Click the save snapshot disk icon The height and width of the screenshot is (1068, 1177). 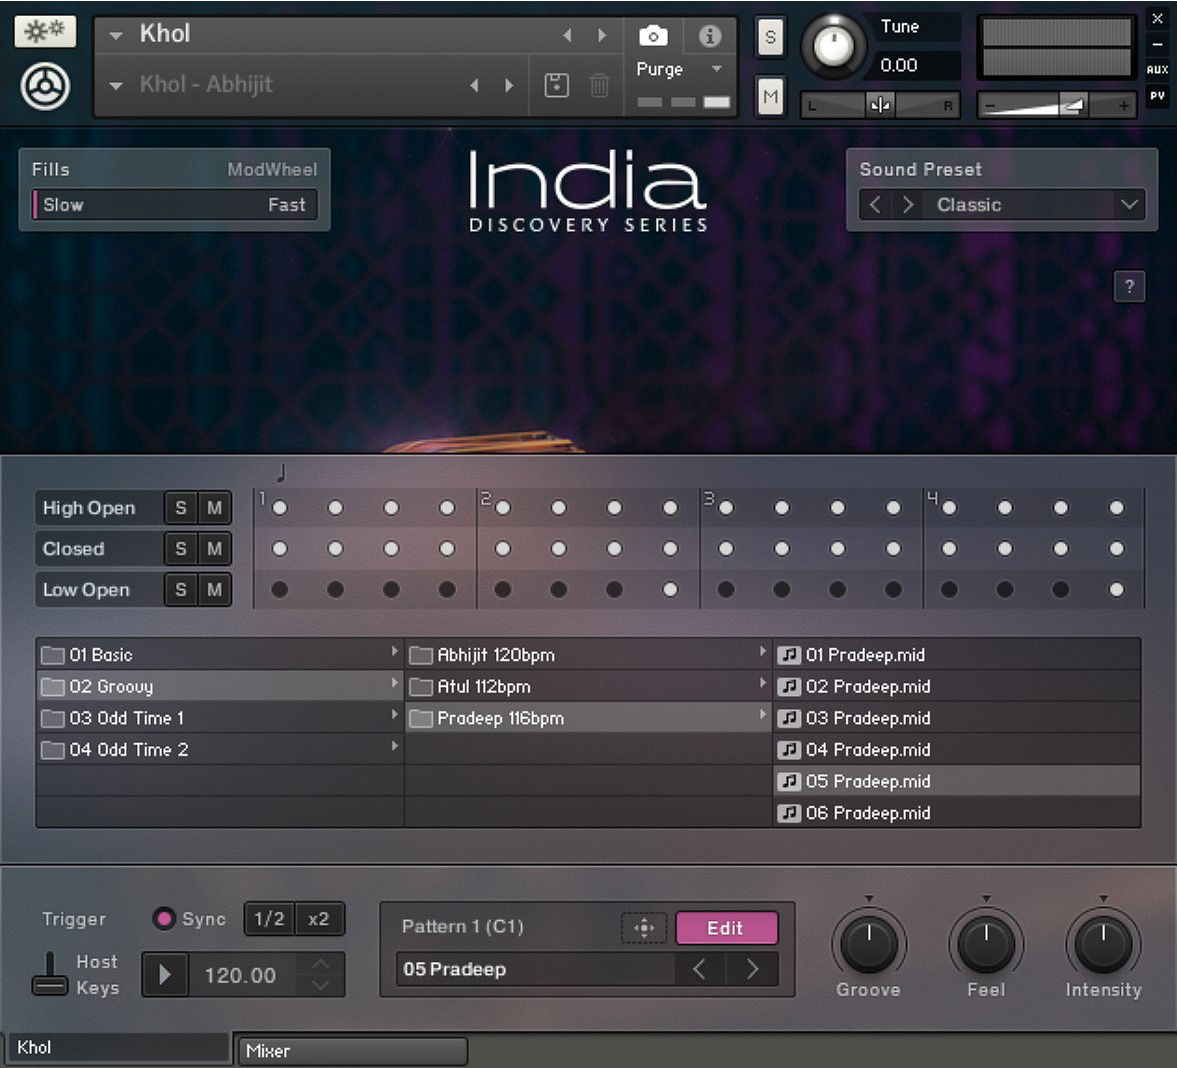[556, 86]
